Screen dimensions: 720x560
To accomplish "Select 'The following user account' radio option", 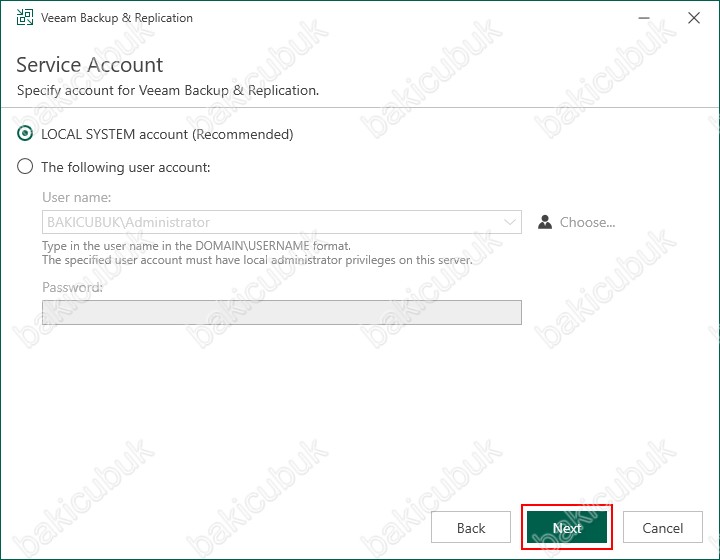I will [x=25, y=166].
